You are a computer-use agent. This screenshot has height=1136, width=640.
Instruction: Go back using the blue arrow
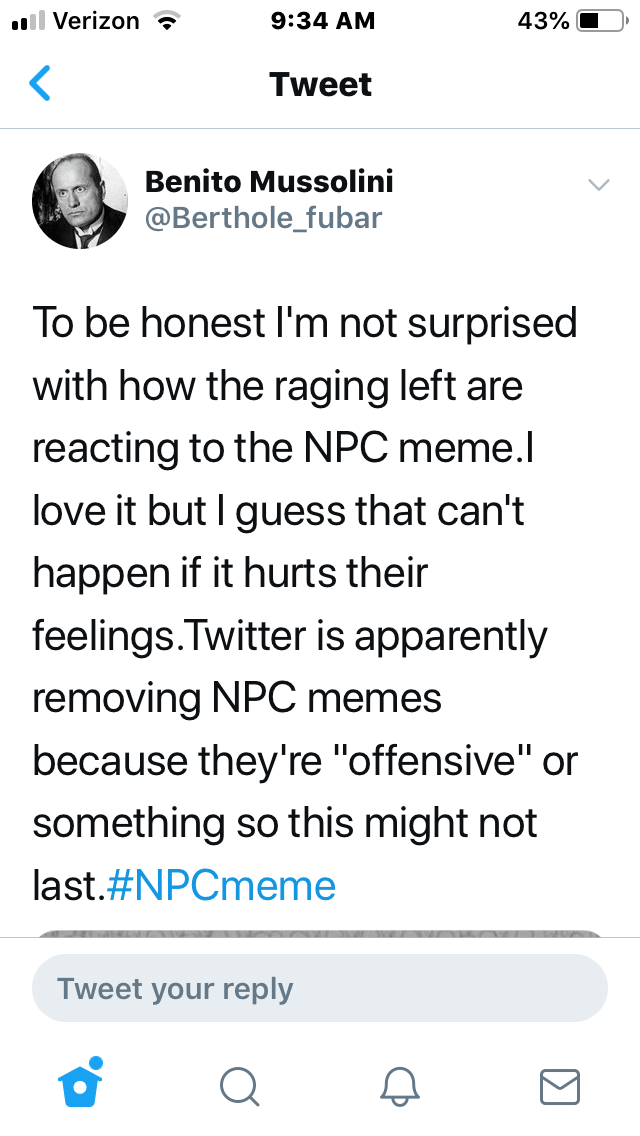(40, 84)
